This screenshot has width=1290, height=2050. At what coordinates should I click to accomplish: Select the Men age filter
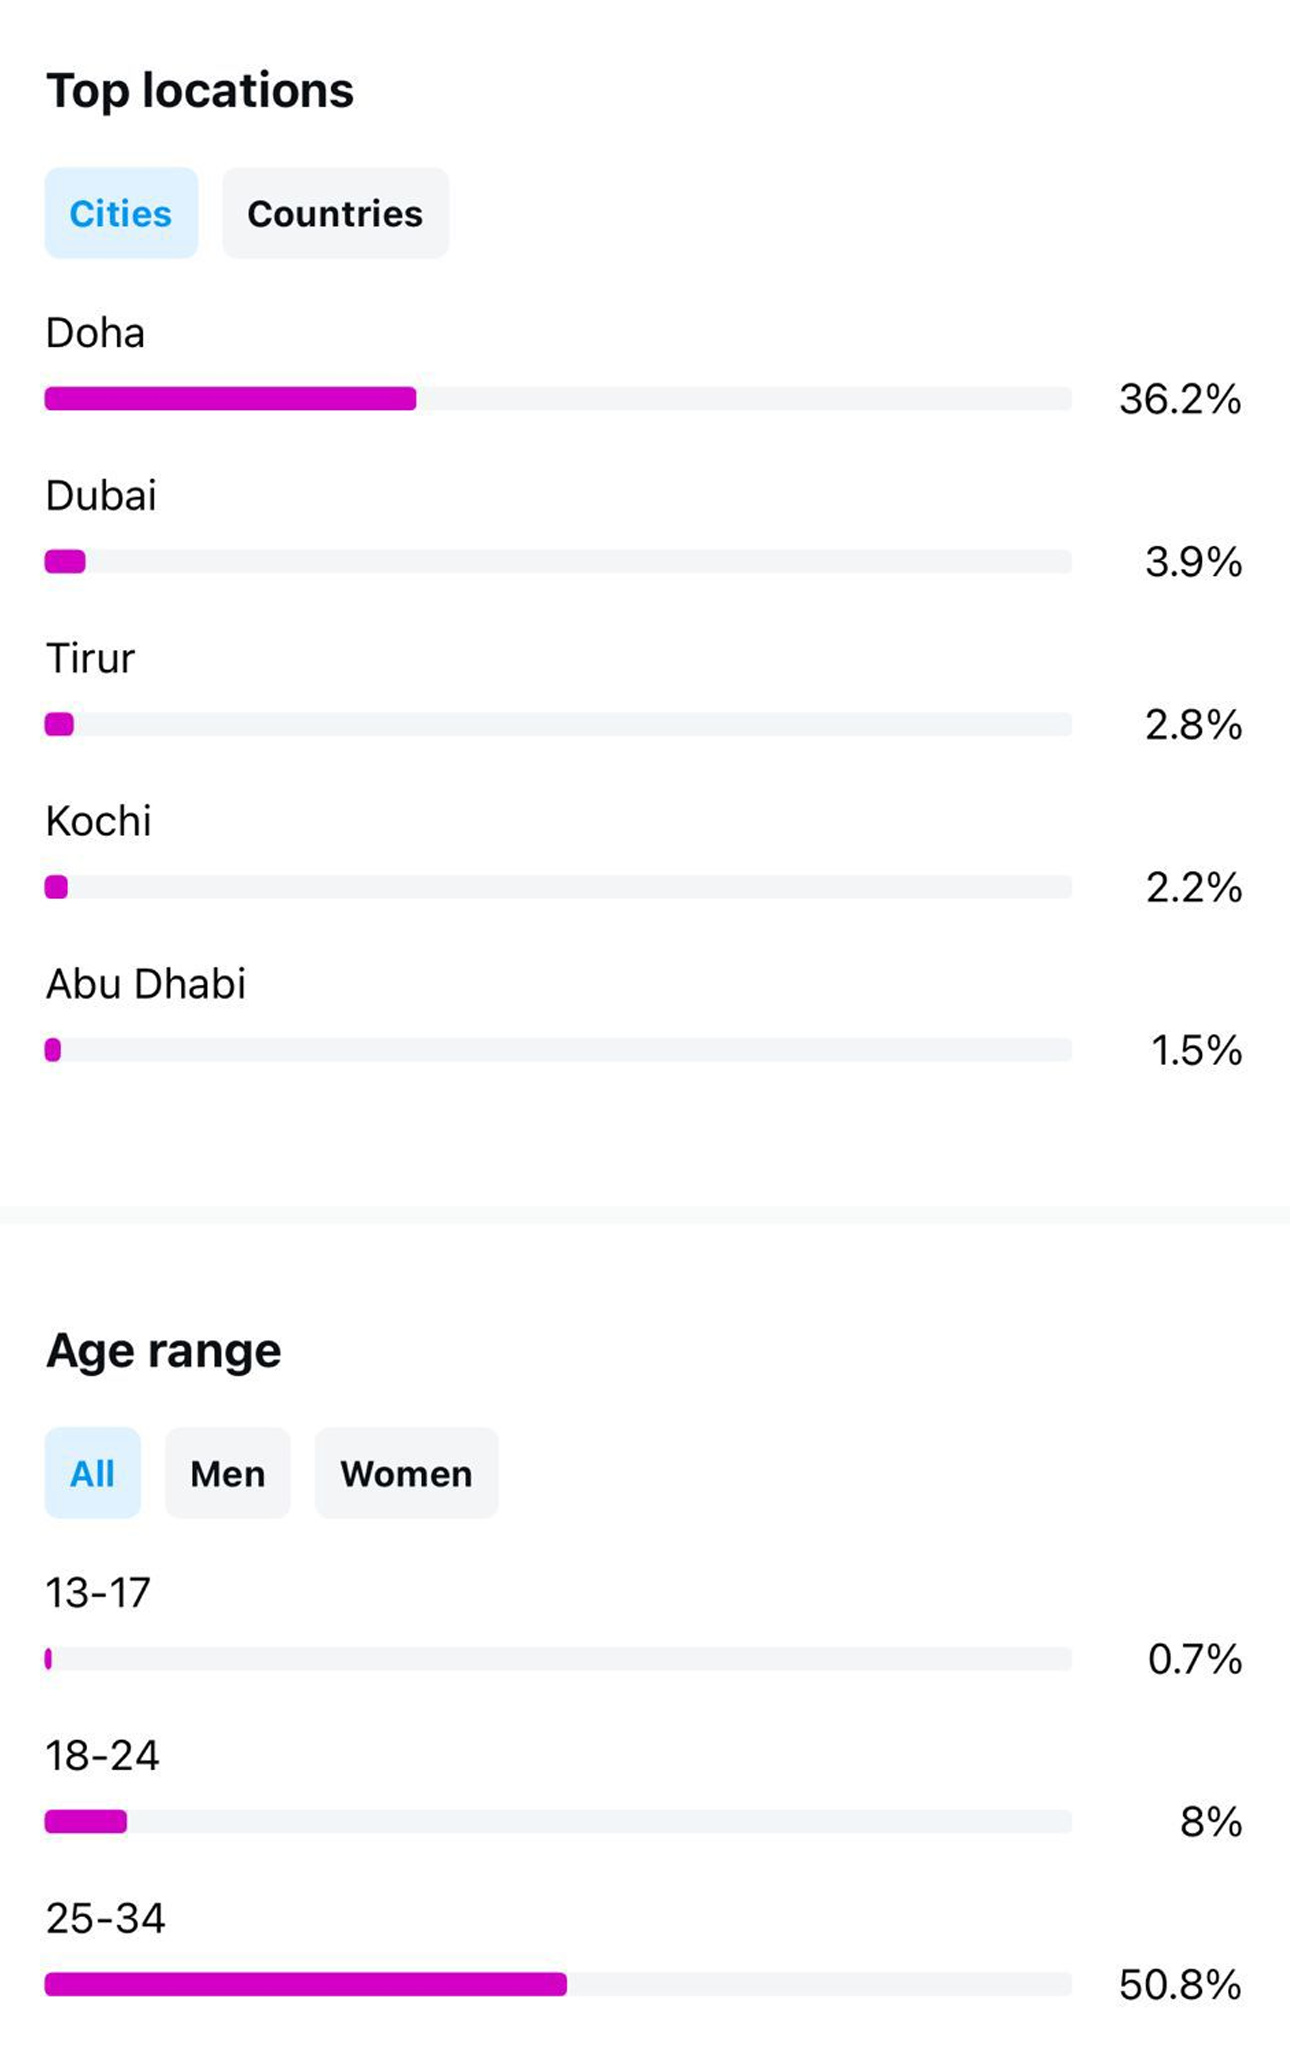(x=228, y=1473)
